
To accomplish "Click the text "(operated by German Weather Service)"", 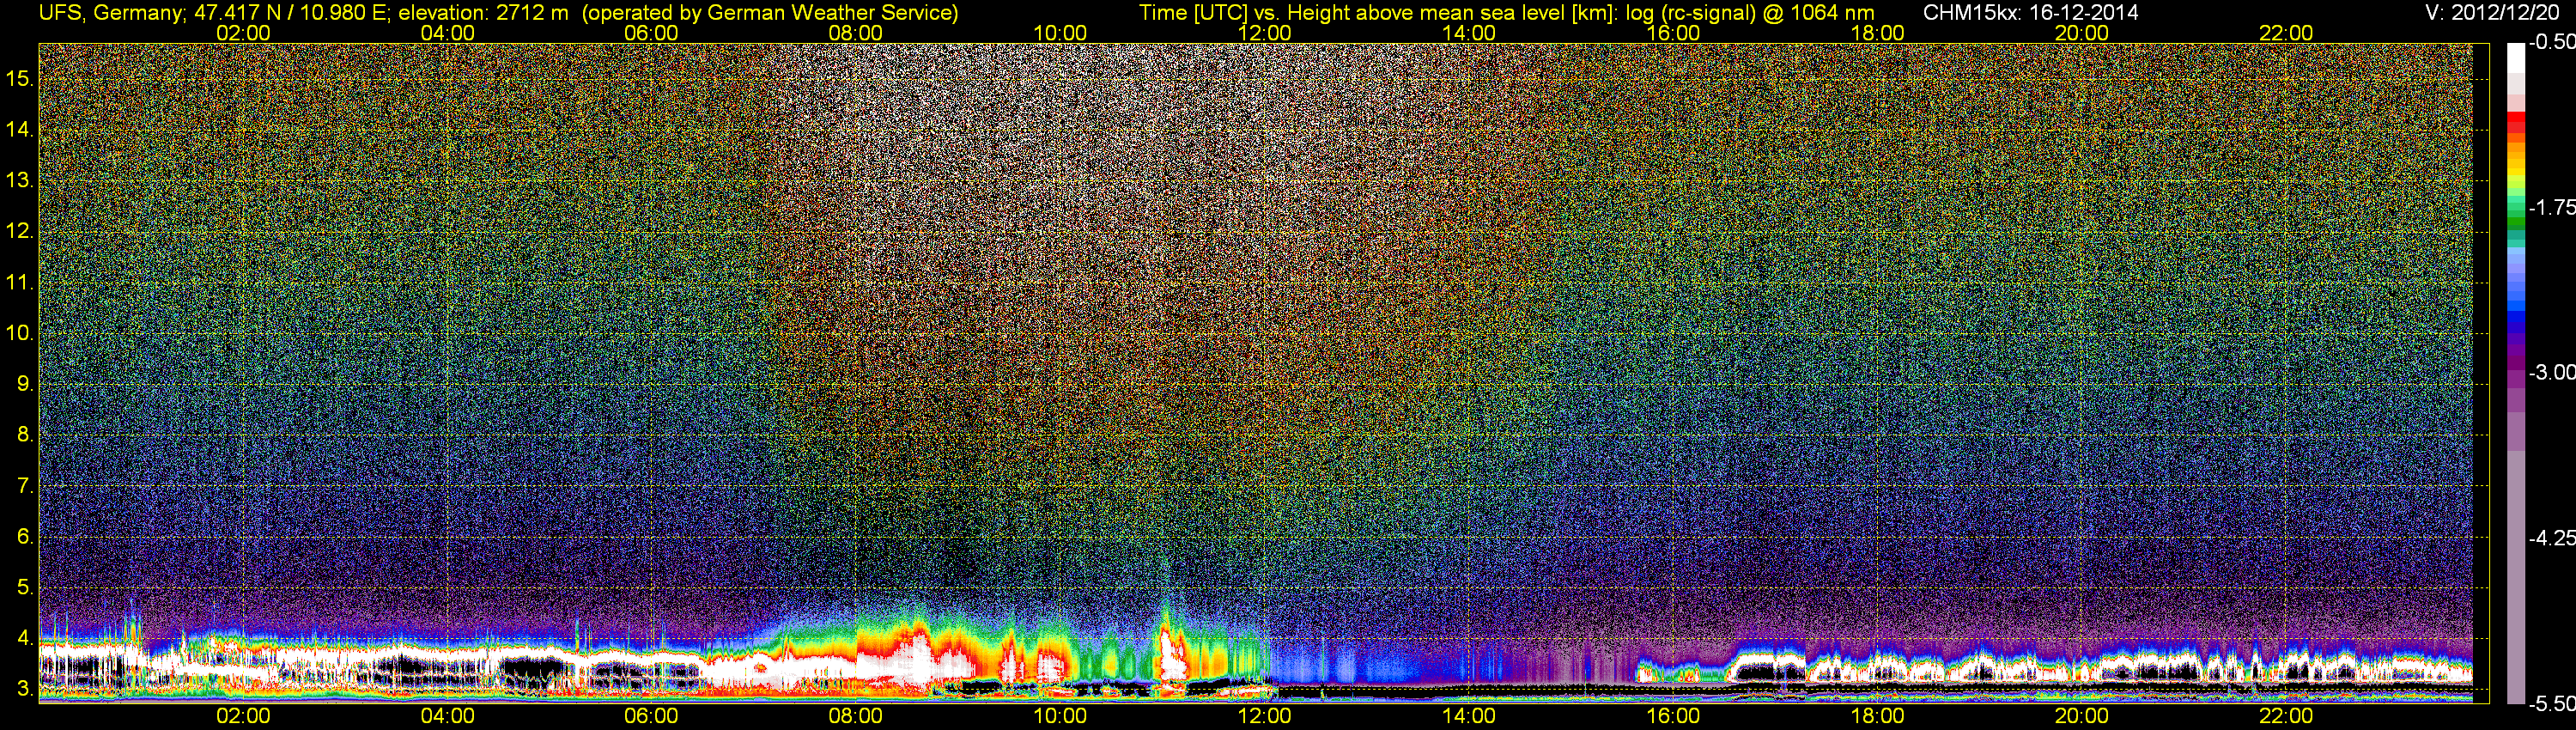I will 769,13.
